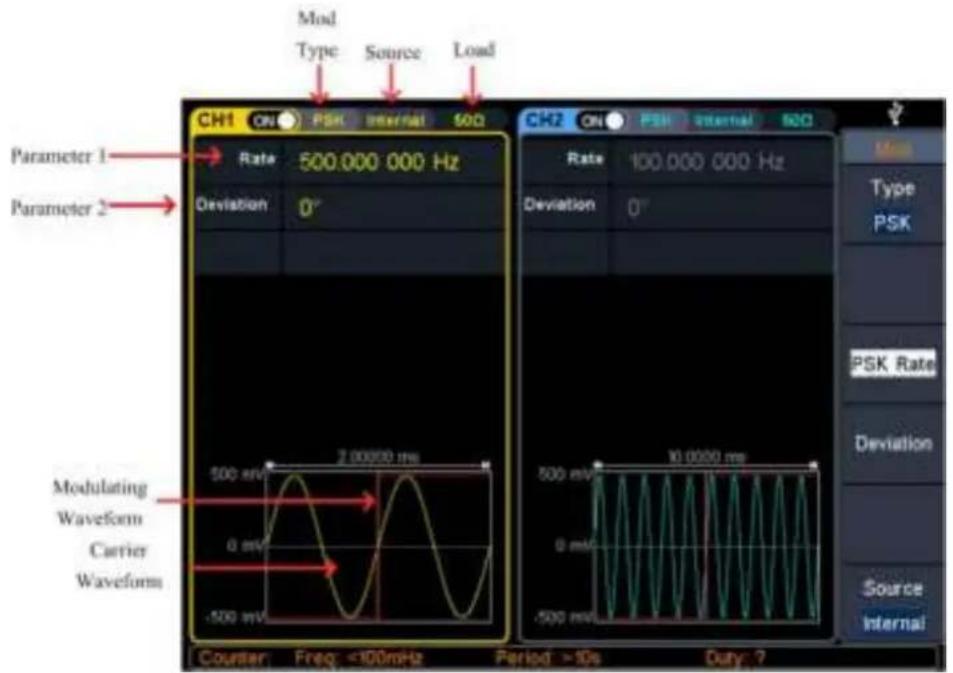Click the Duty reading in status bar

735,657
